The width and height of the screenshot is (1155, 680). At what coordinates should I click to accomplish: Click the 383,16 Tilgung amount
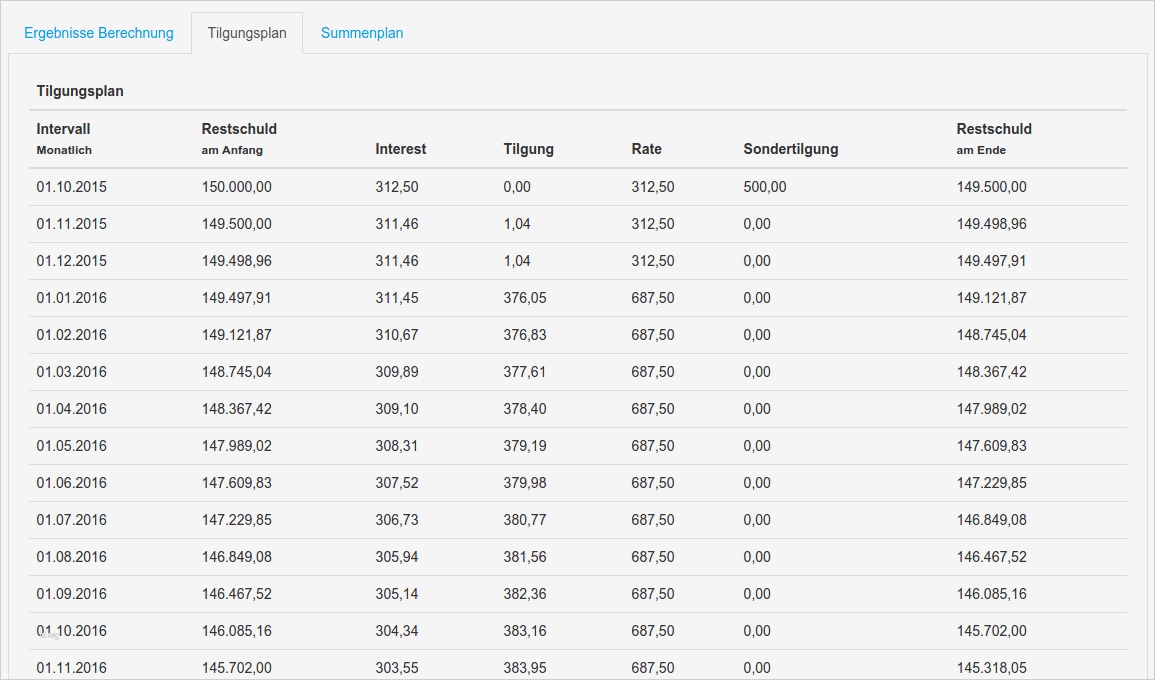point(525,631)
